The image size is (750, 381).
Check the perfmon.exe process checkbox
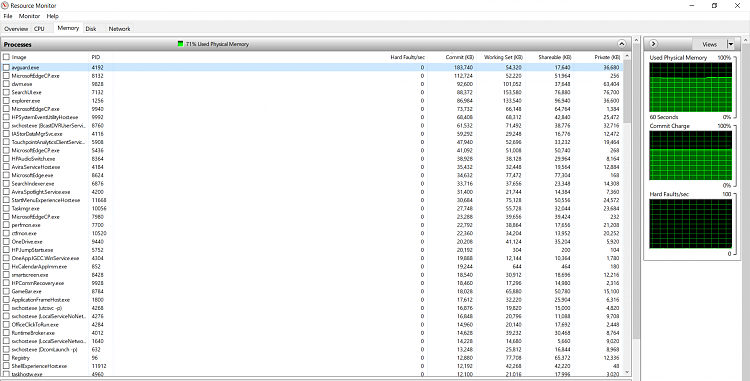[x=6, y=225]
